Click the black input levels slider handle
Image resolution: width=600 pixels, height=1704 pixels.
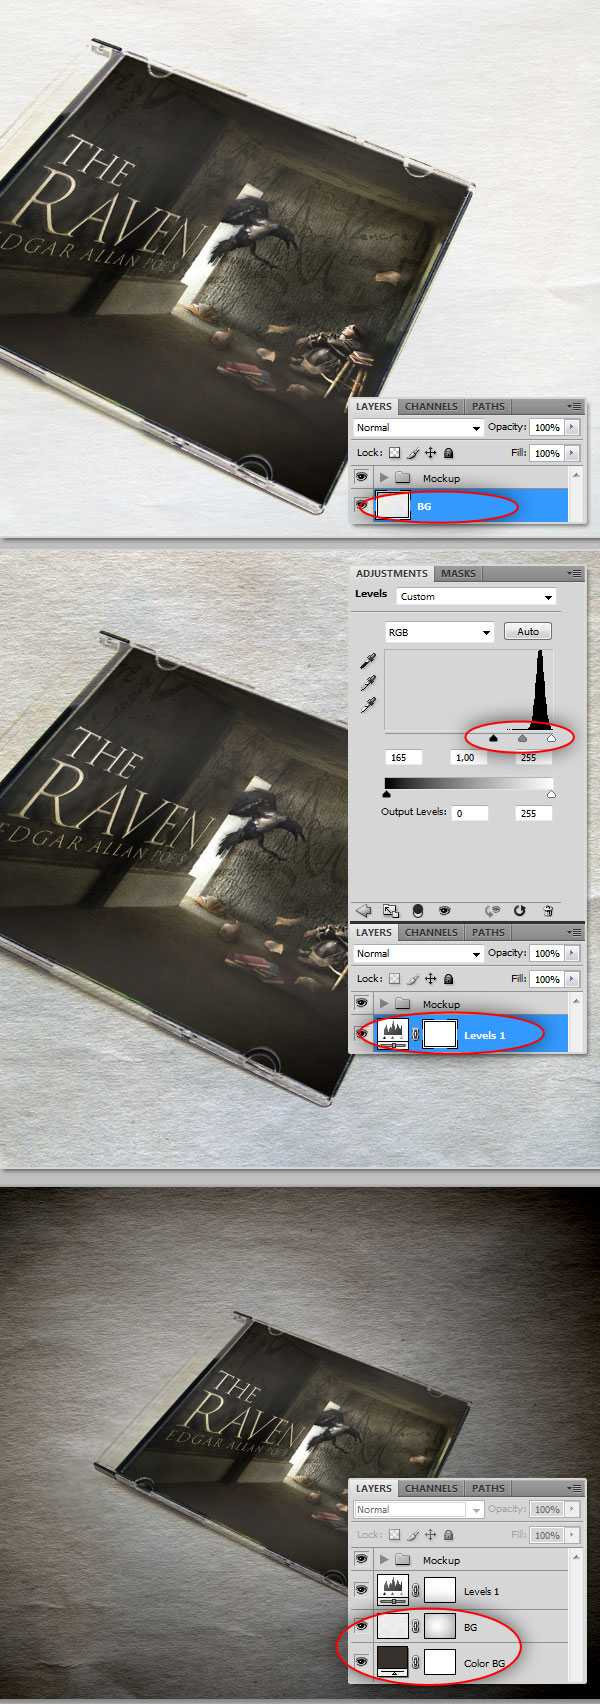point(493,738)
